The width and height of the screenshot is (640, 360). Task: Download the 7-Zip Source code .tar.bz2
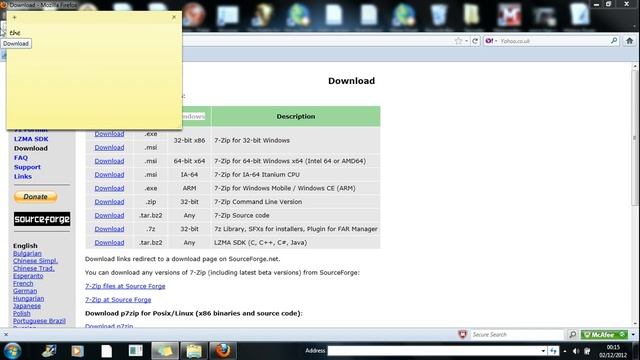click(109, 215)
